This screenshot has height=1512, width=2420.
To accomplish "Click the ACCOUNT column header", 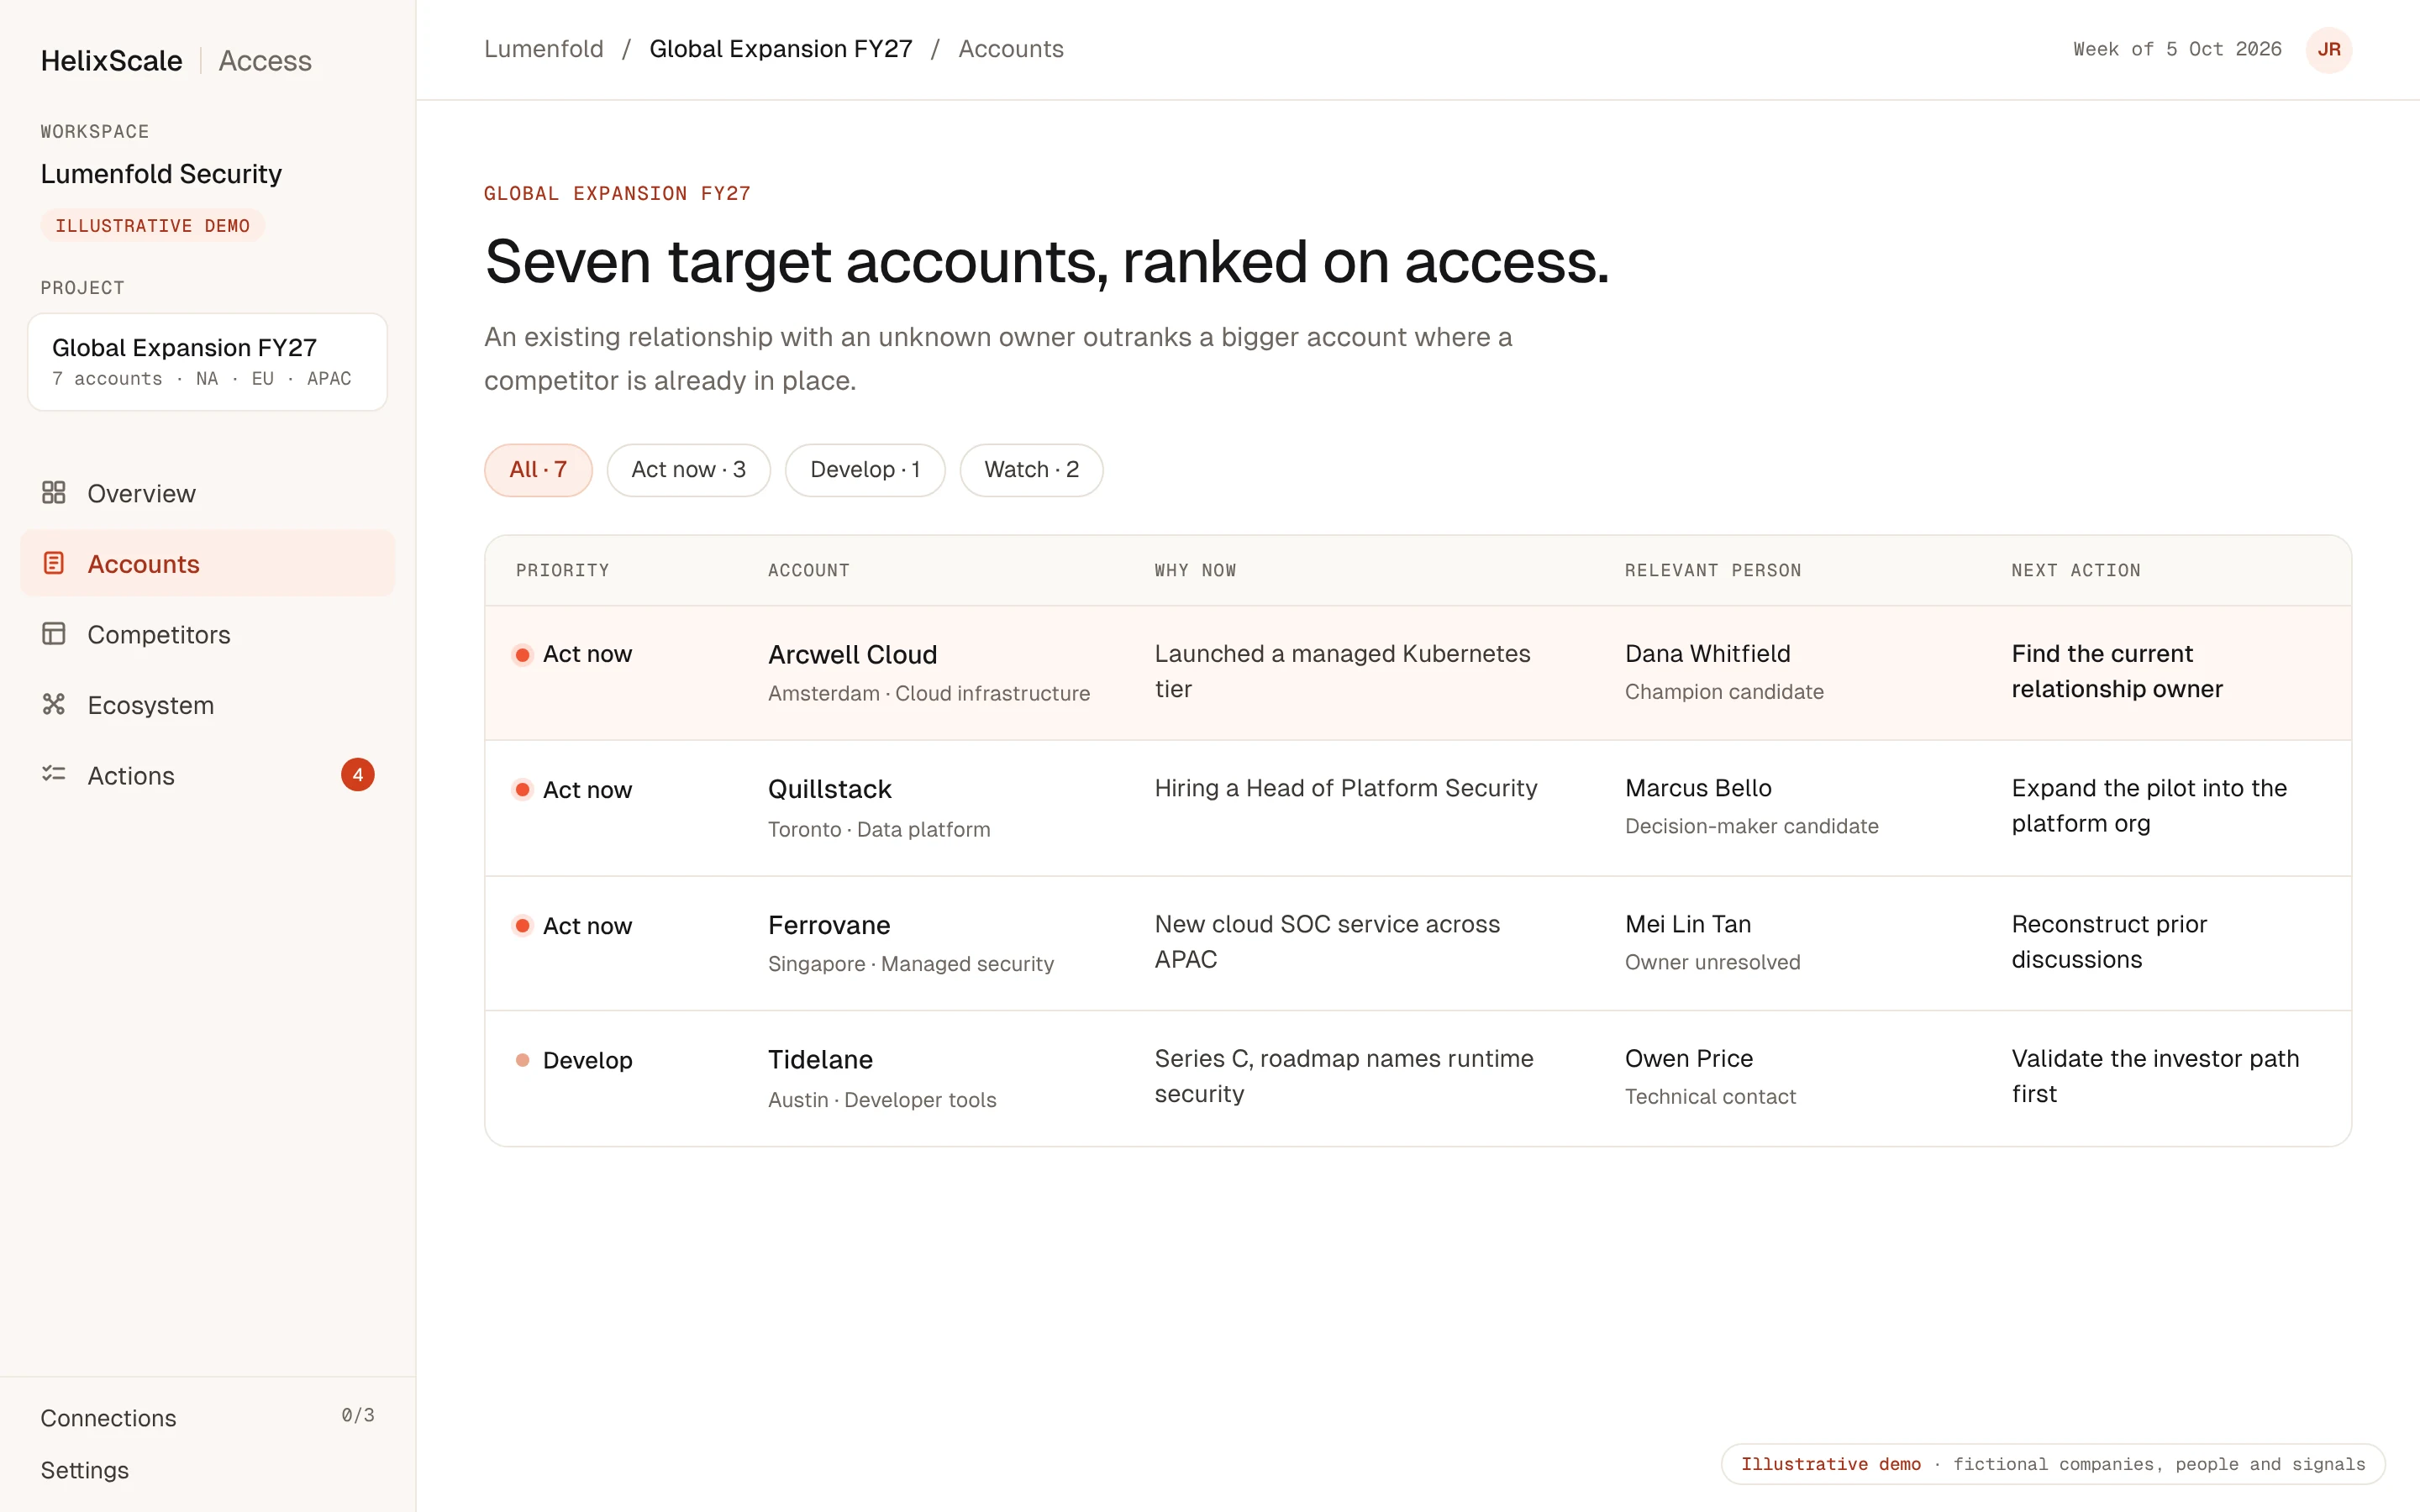I will 808,570.
